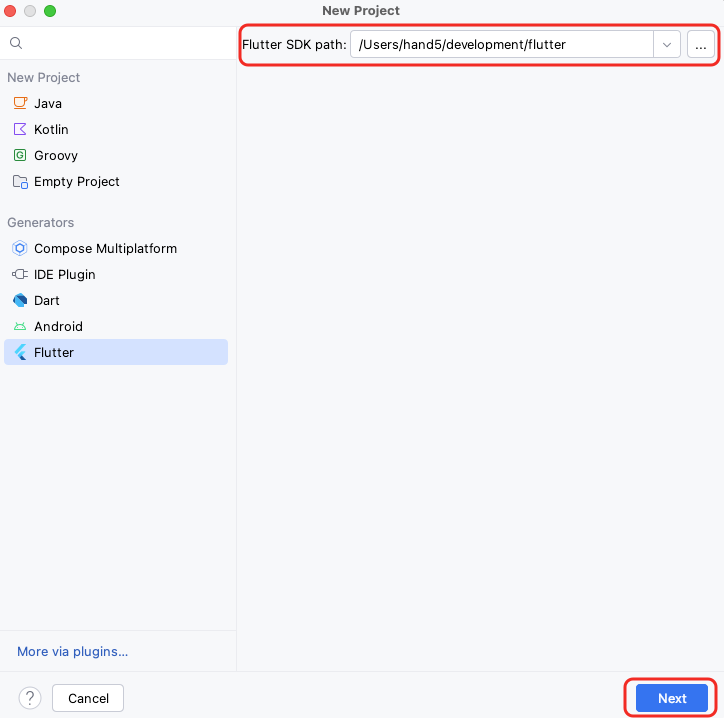724x718 pixels.
Task: Select the Java text label
Action: (x=48, y=103)
